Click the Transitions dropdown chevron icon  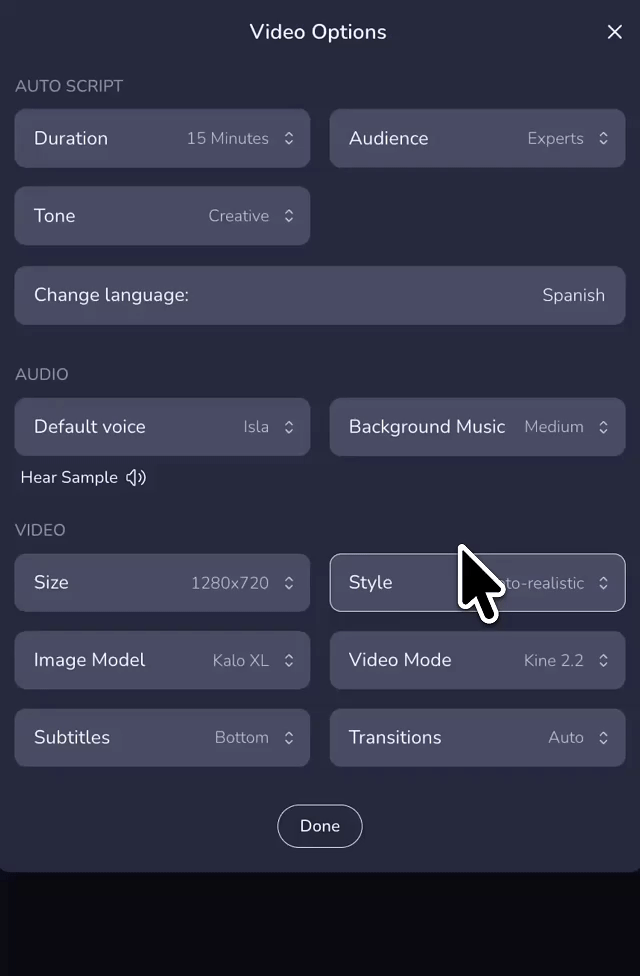(x=605, y=738)
